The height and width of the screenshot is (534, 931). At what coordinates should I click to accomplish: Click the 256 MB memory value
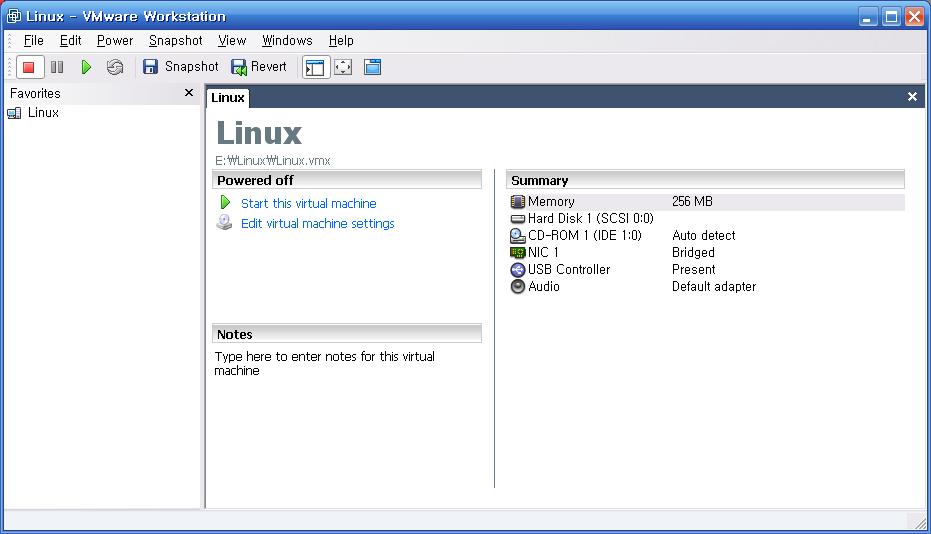click(x=692, y=201)
